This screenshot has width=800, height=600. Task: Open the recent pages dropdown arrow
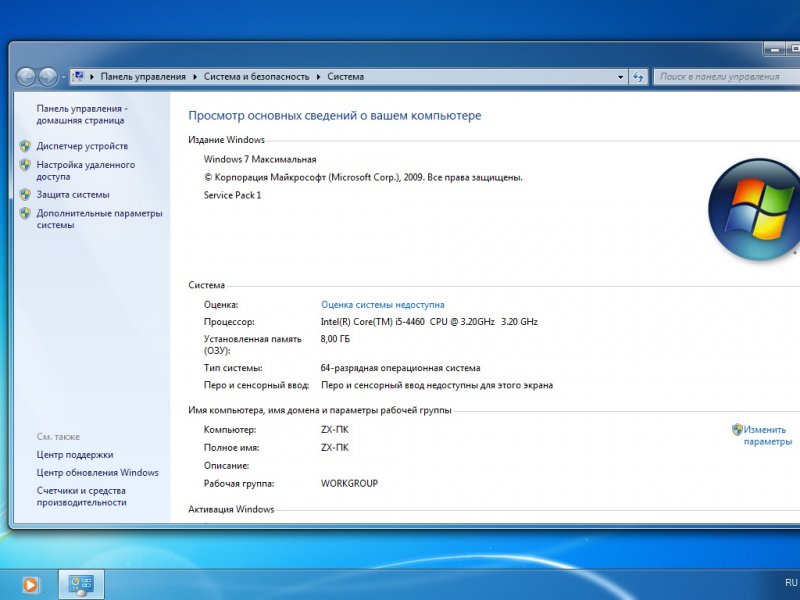(63, 78)
